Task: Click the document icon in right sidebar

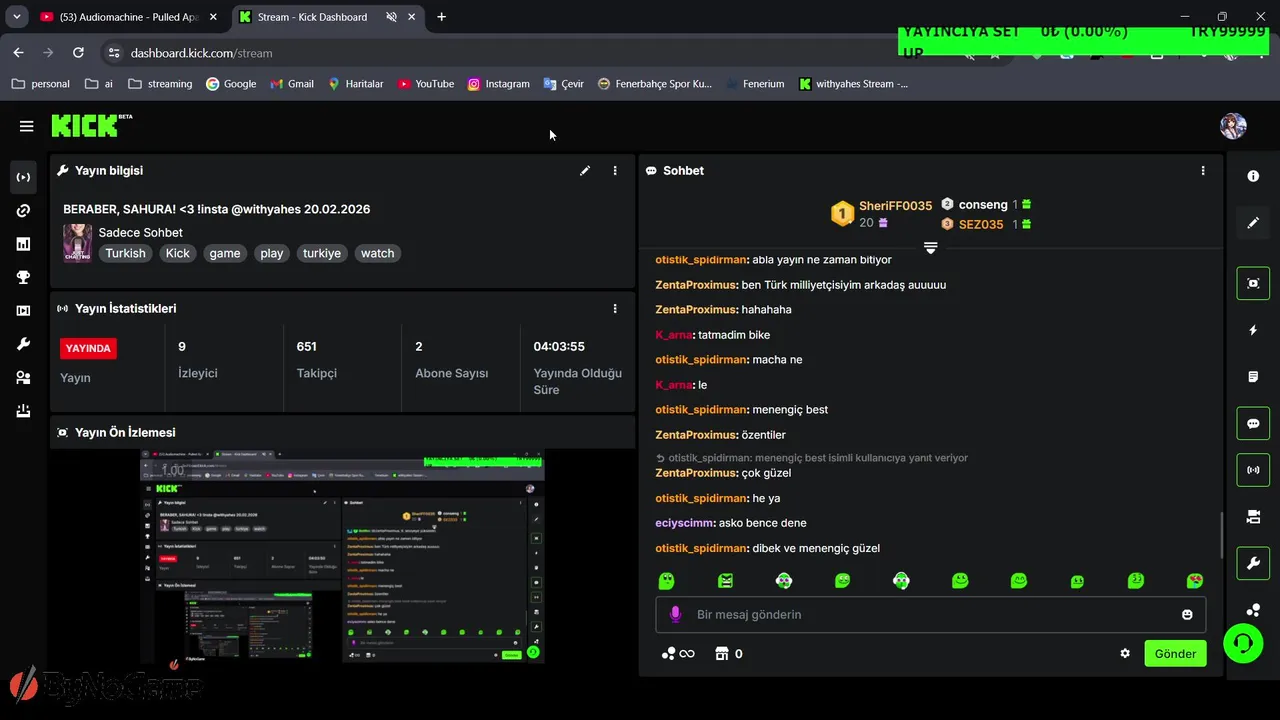Action: pos(1253,377)
